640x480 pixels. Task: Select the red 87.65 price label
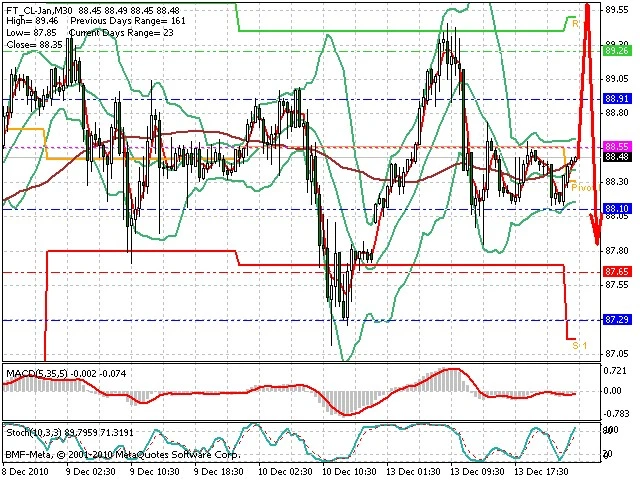pyautogui.click(x=616, y=272)
